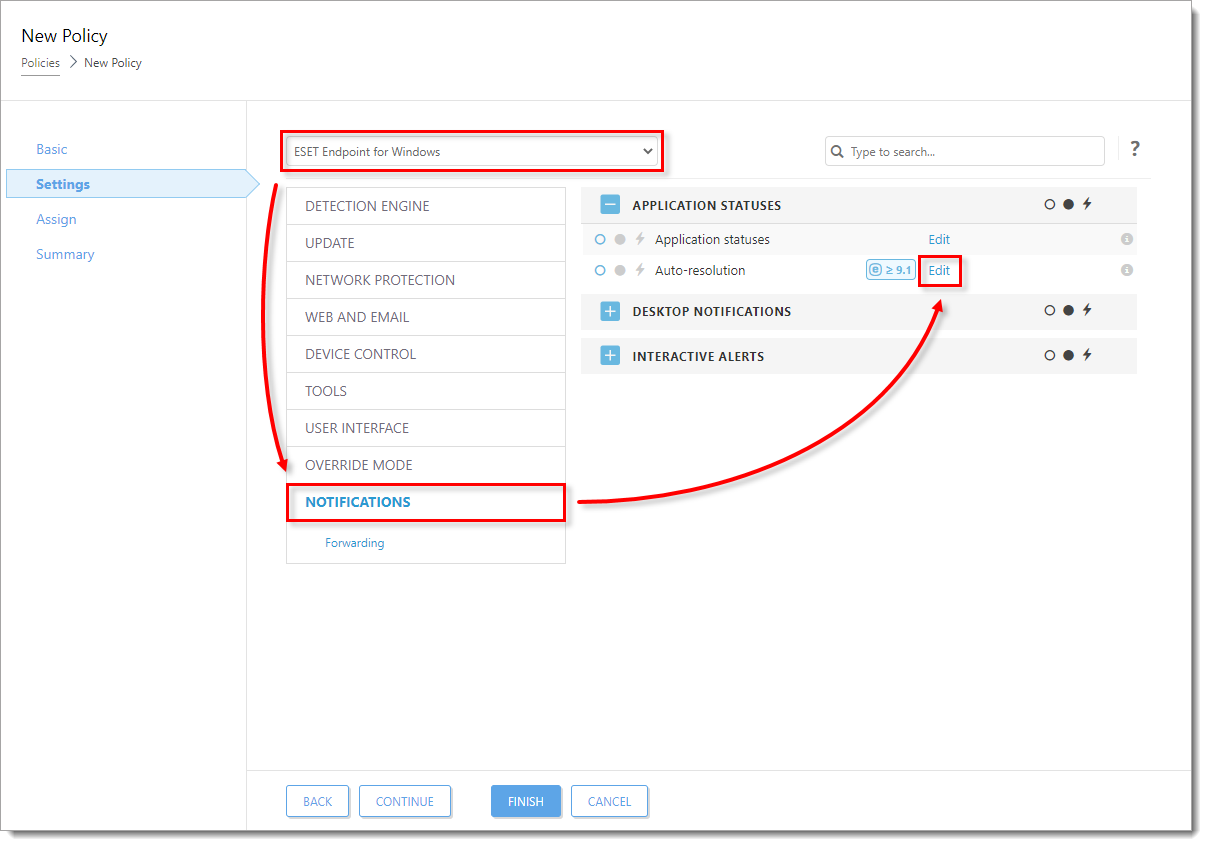Expand the Interactive Alerts section
The width and height of the screenshot is (1207, 846).
click(610, 356)
